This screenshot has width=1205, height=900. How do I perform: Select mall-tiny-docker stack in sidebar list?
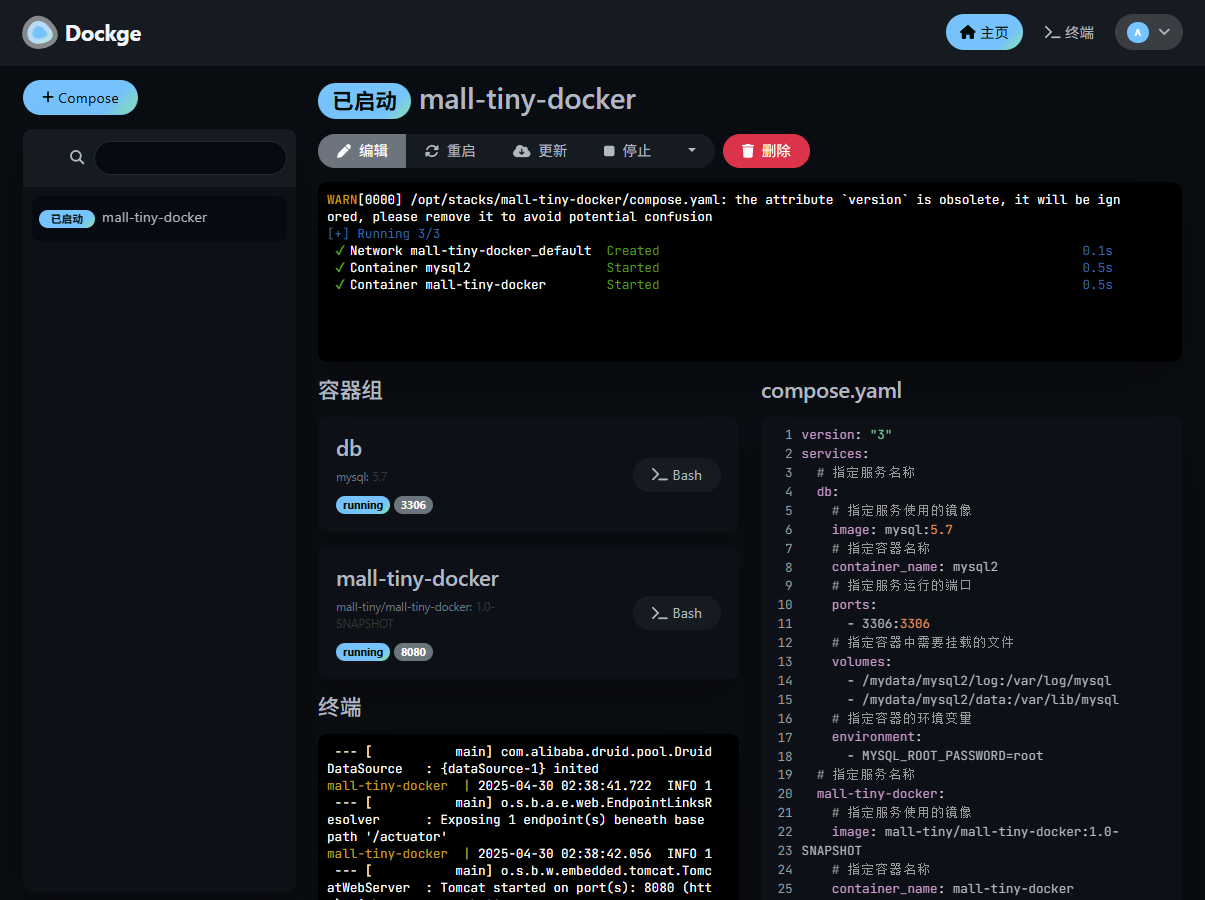[x=160, y=218]
